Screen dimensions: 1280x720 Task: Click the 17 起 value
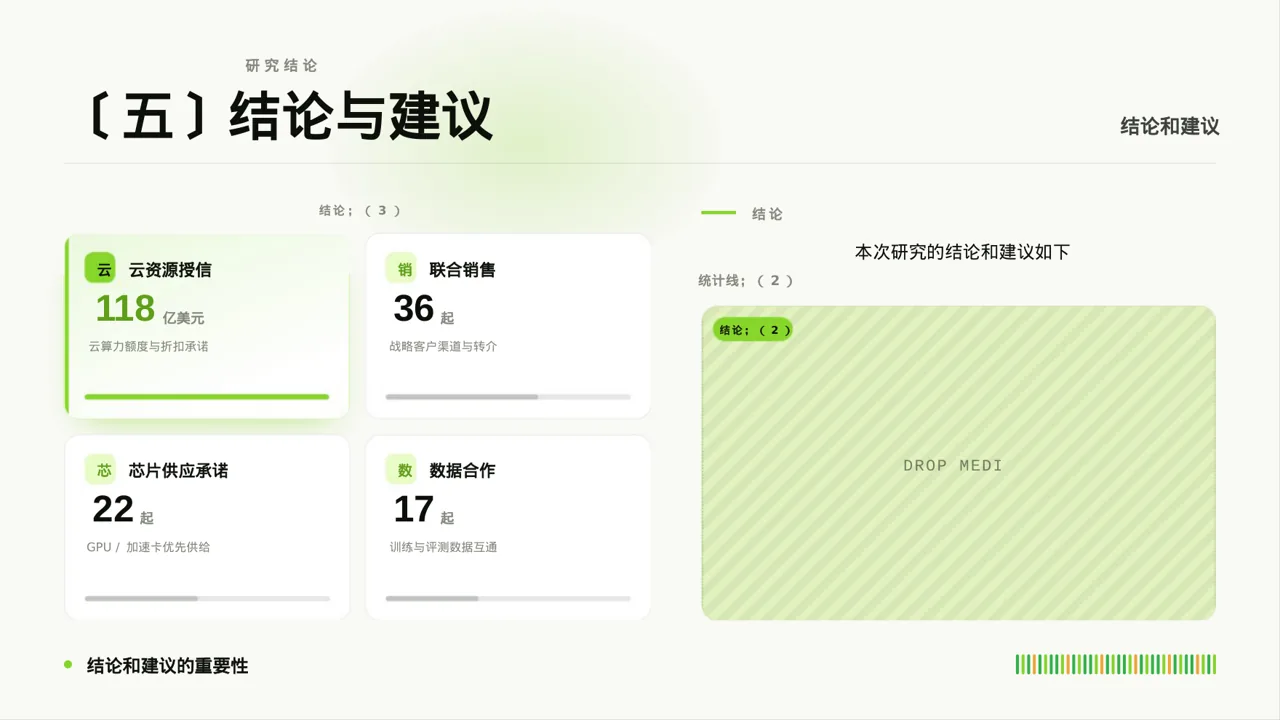[423, 510]
